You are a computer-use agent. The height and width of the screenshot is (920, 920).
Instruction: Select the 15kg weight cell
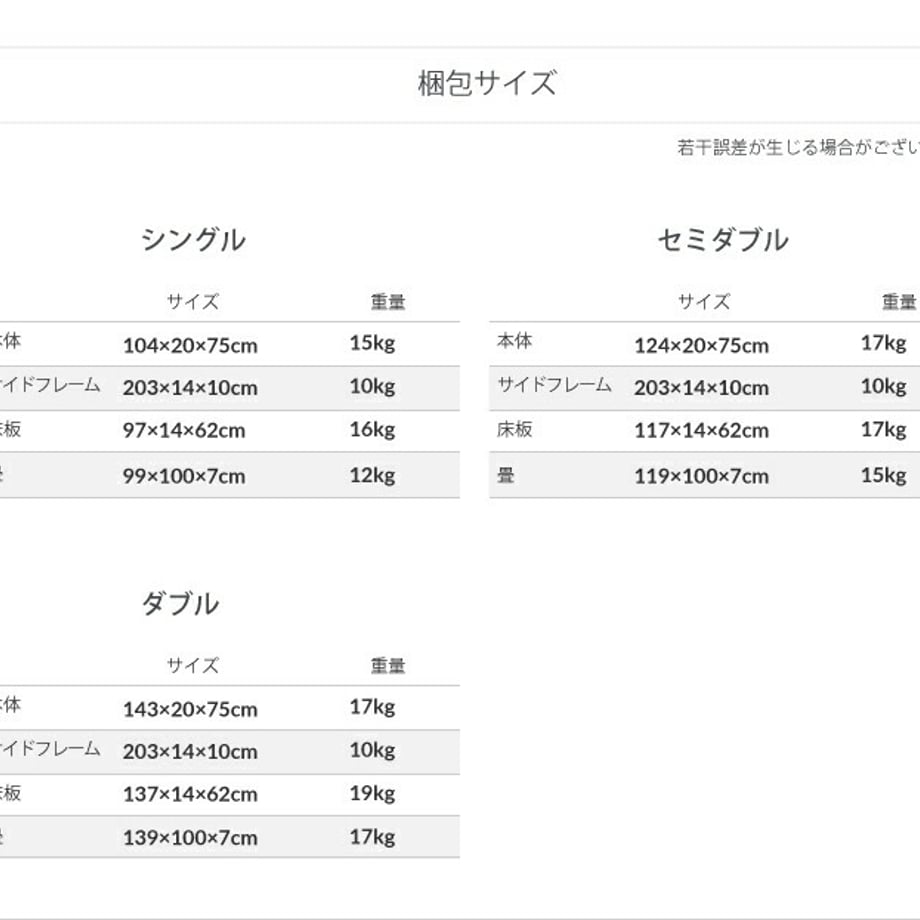click(373, 343)
